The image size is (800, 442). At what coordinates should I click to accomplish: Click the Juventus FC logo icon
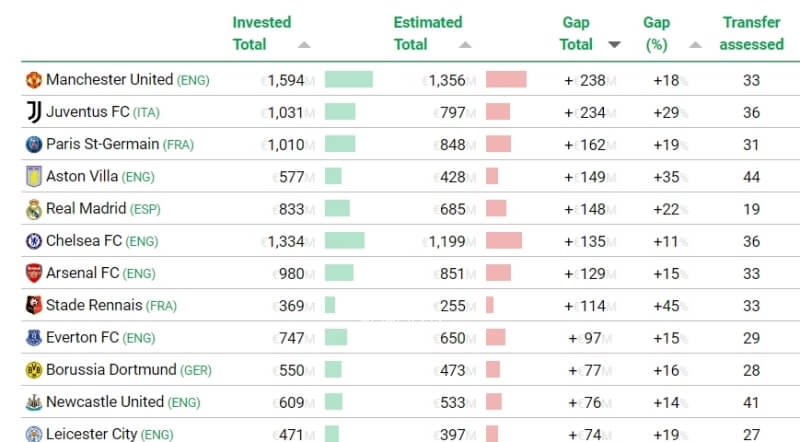(x=34, y=112)
